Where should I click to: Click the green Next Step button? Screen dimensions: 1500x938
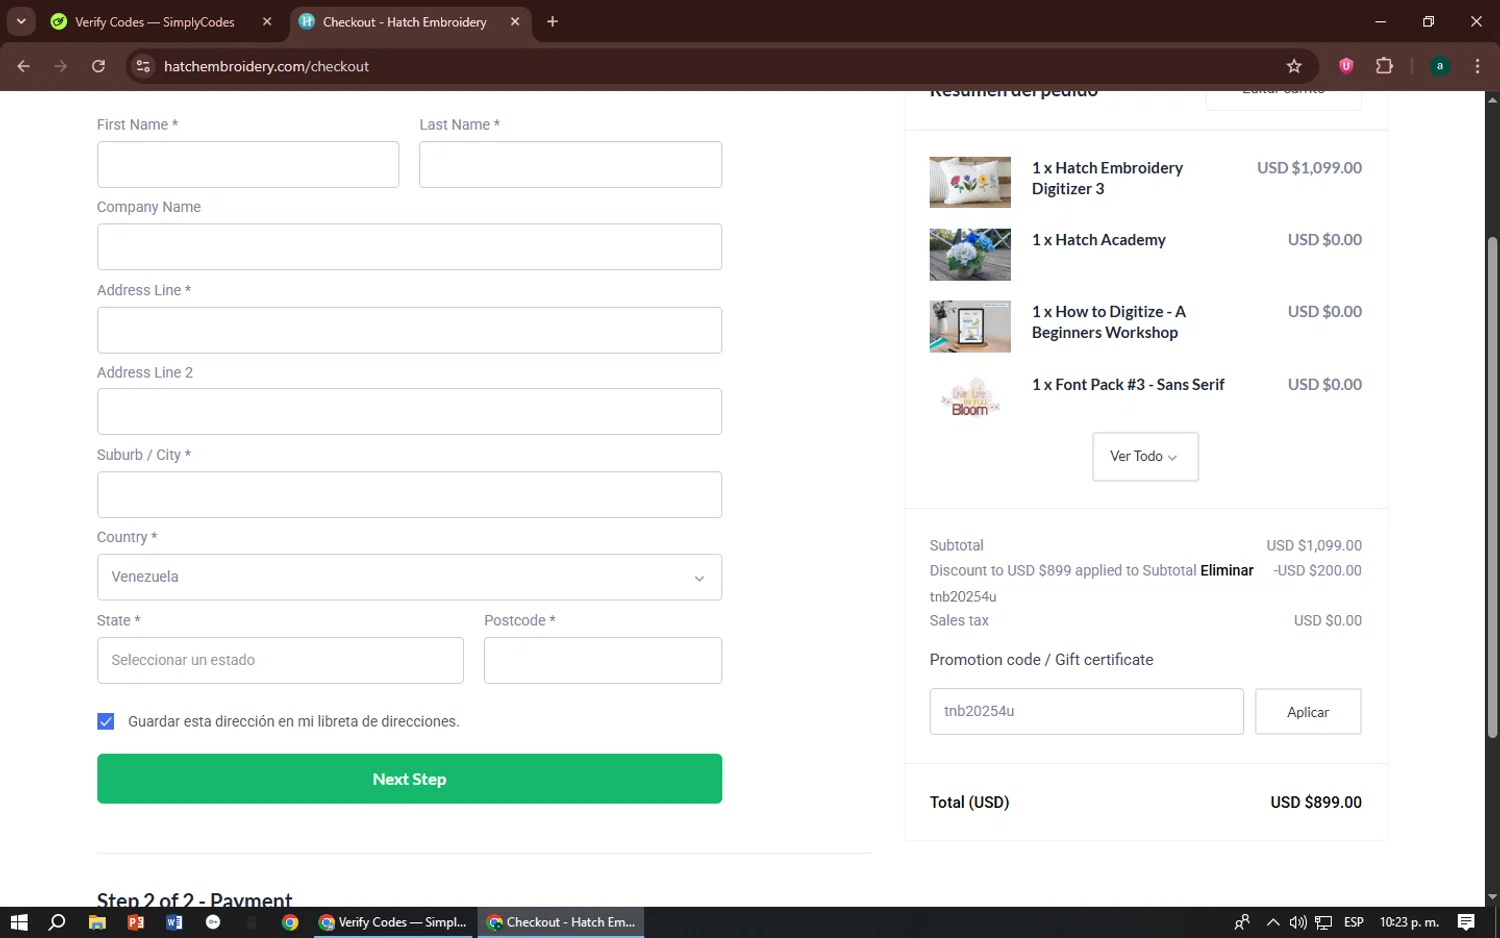pyautogui.click(x=409, y=778)
